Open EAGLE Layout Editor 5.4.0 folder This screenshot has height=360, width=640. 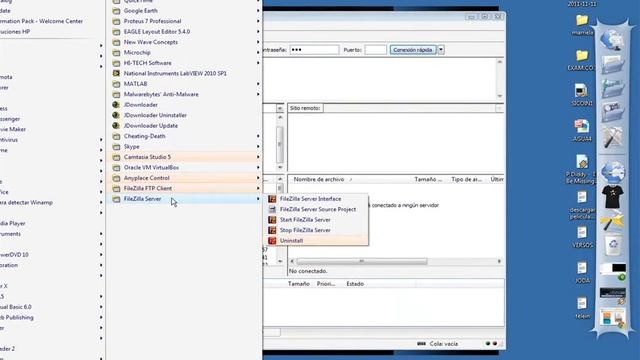click(156, 31)
